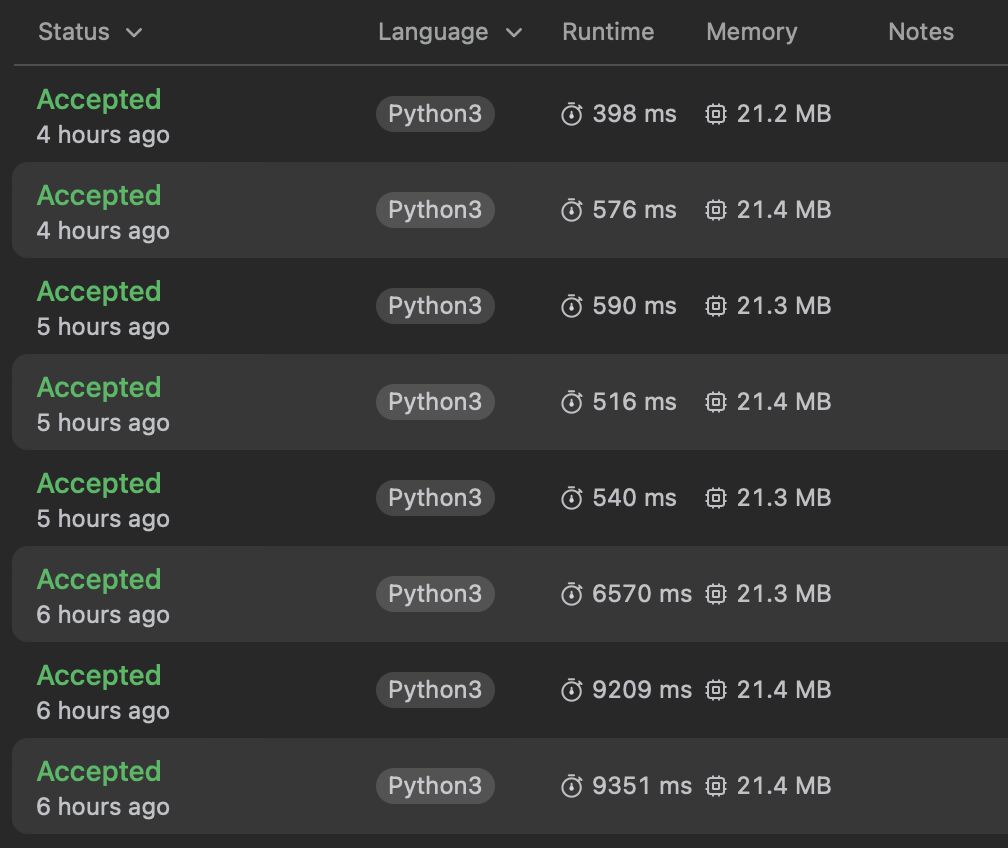This screenshot has width=1008, height=848.
Task: Click the stopwatch icon next to 6570 ms
Action: click(572, 594)
